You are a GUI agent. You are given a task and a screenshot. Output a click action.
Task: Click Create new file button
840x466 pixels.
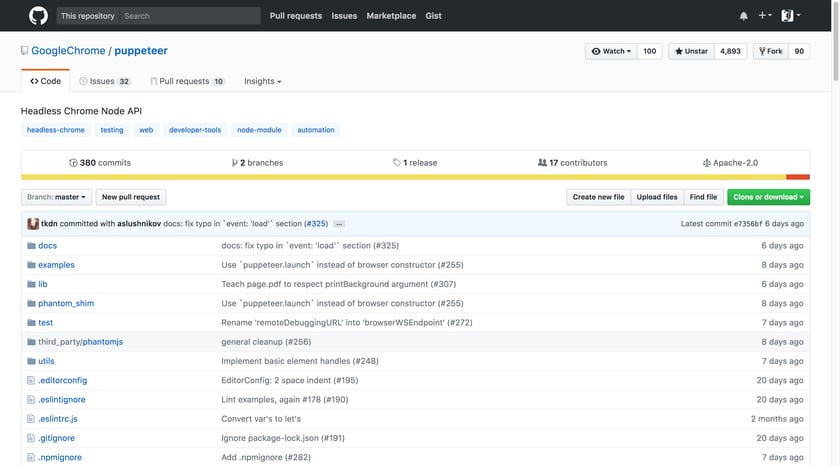click(x=598, y=197)
